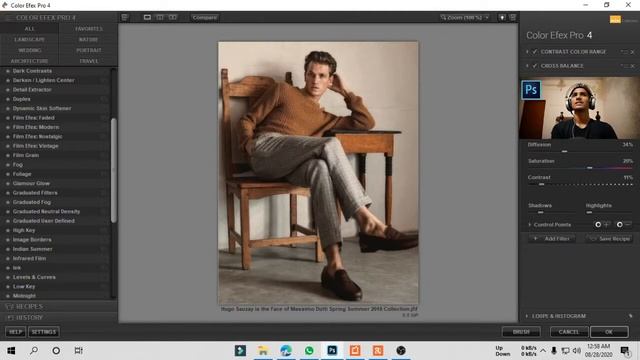Click the microphone icon in system tray
Viewport: 640px width, 360px height.
click(x=554, y=351)
